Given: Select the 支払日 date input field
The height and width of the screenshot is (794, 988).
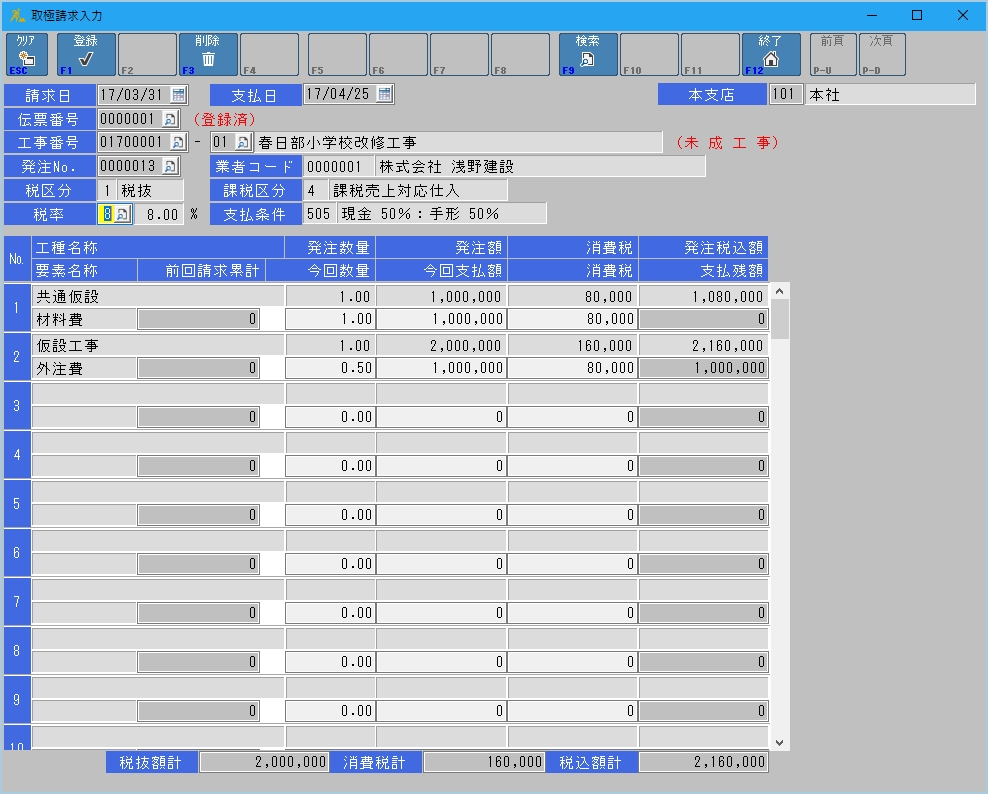Looking at the screenshot, I should [338, 95].
